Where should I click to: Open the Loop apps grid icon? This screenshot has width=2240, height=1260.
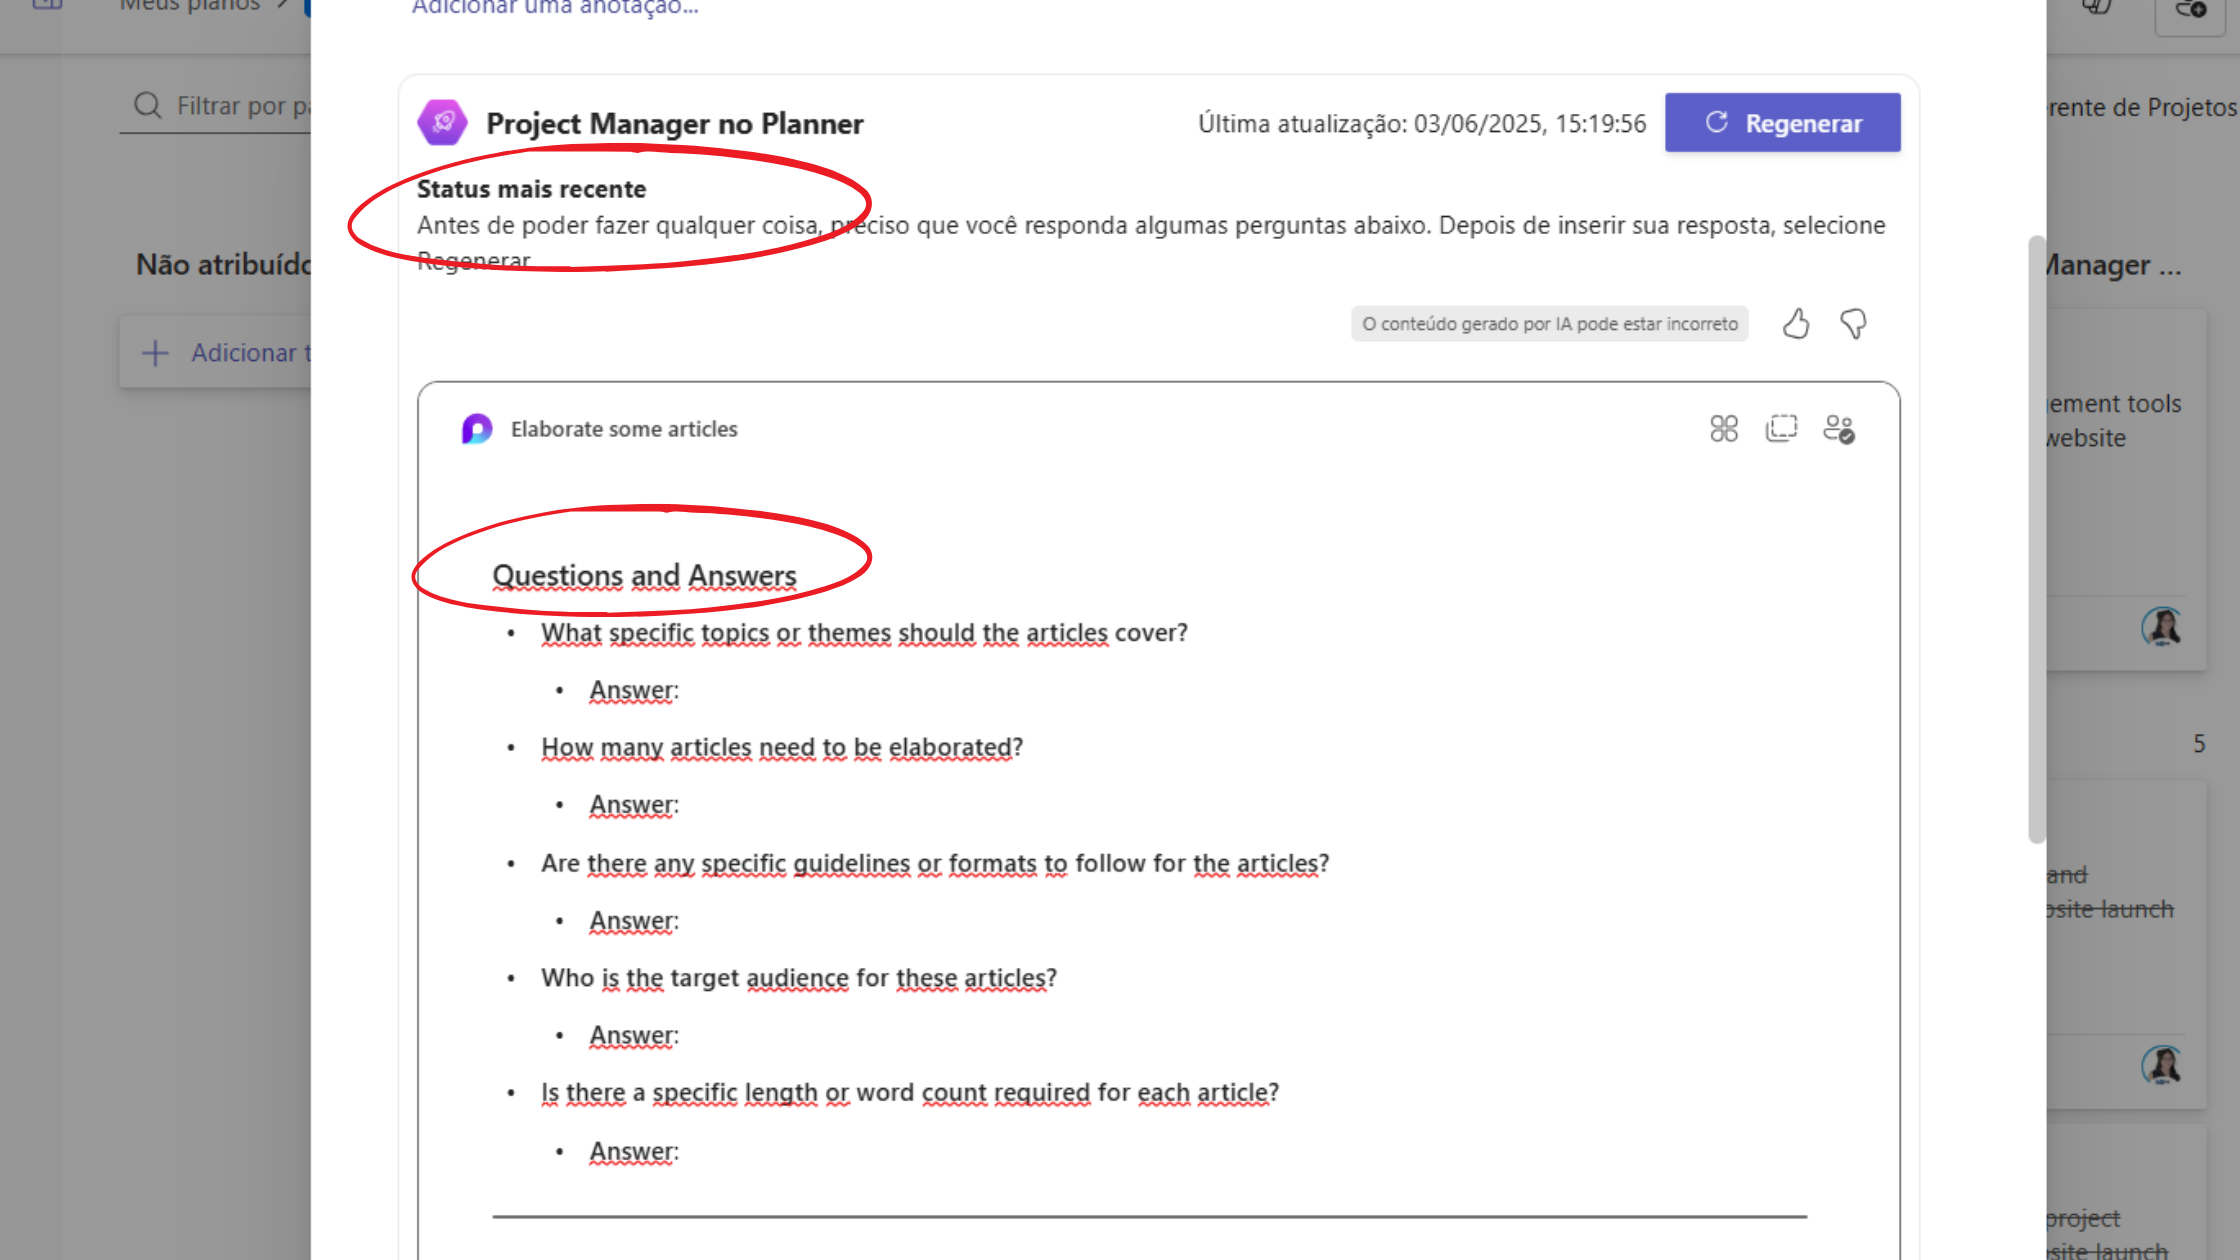(1724, 429)
